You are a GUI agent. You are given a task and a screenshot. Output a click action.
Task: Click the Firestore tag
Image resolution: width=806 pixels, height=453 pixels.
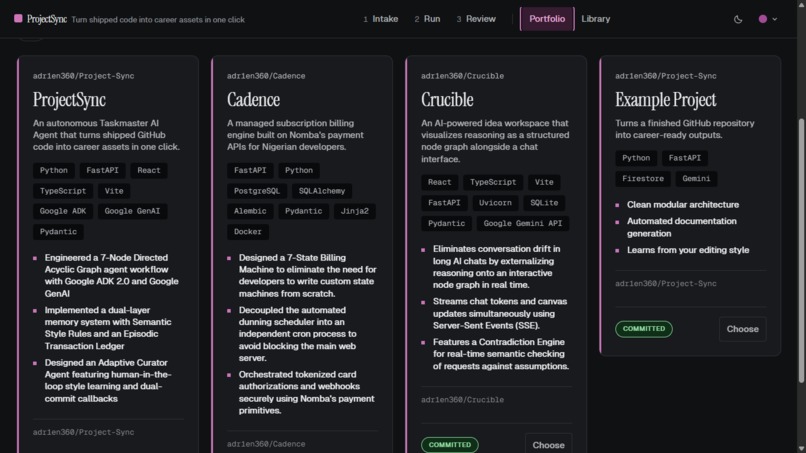643,179
